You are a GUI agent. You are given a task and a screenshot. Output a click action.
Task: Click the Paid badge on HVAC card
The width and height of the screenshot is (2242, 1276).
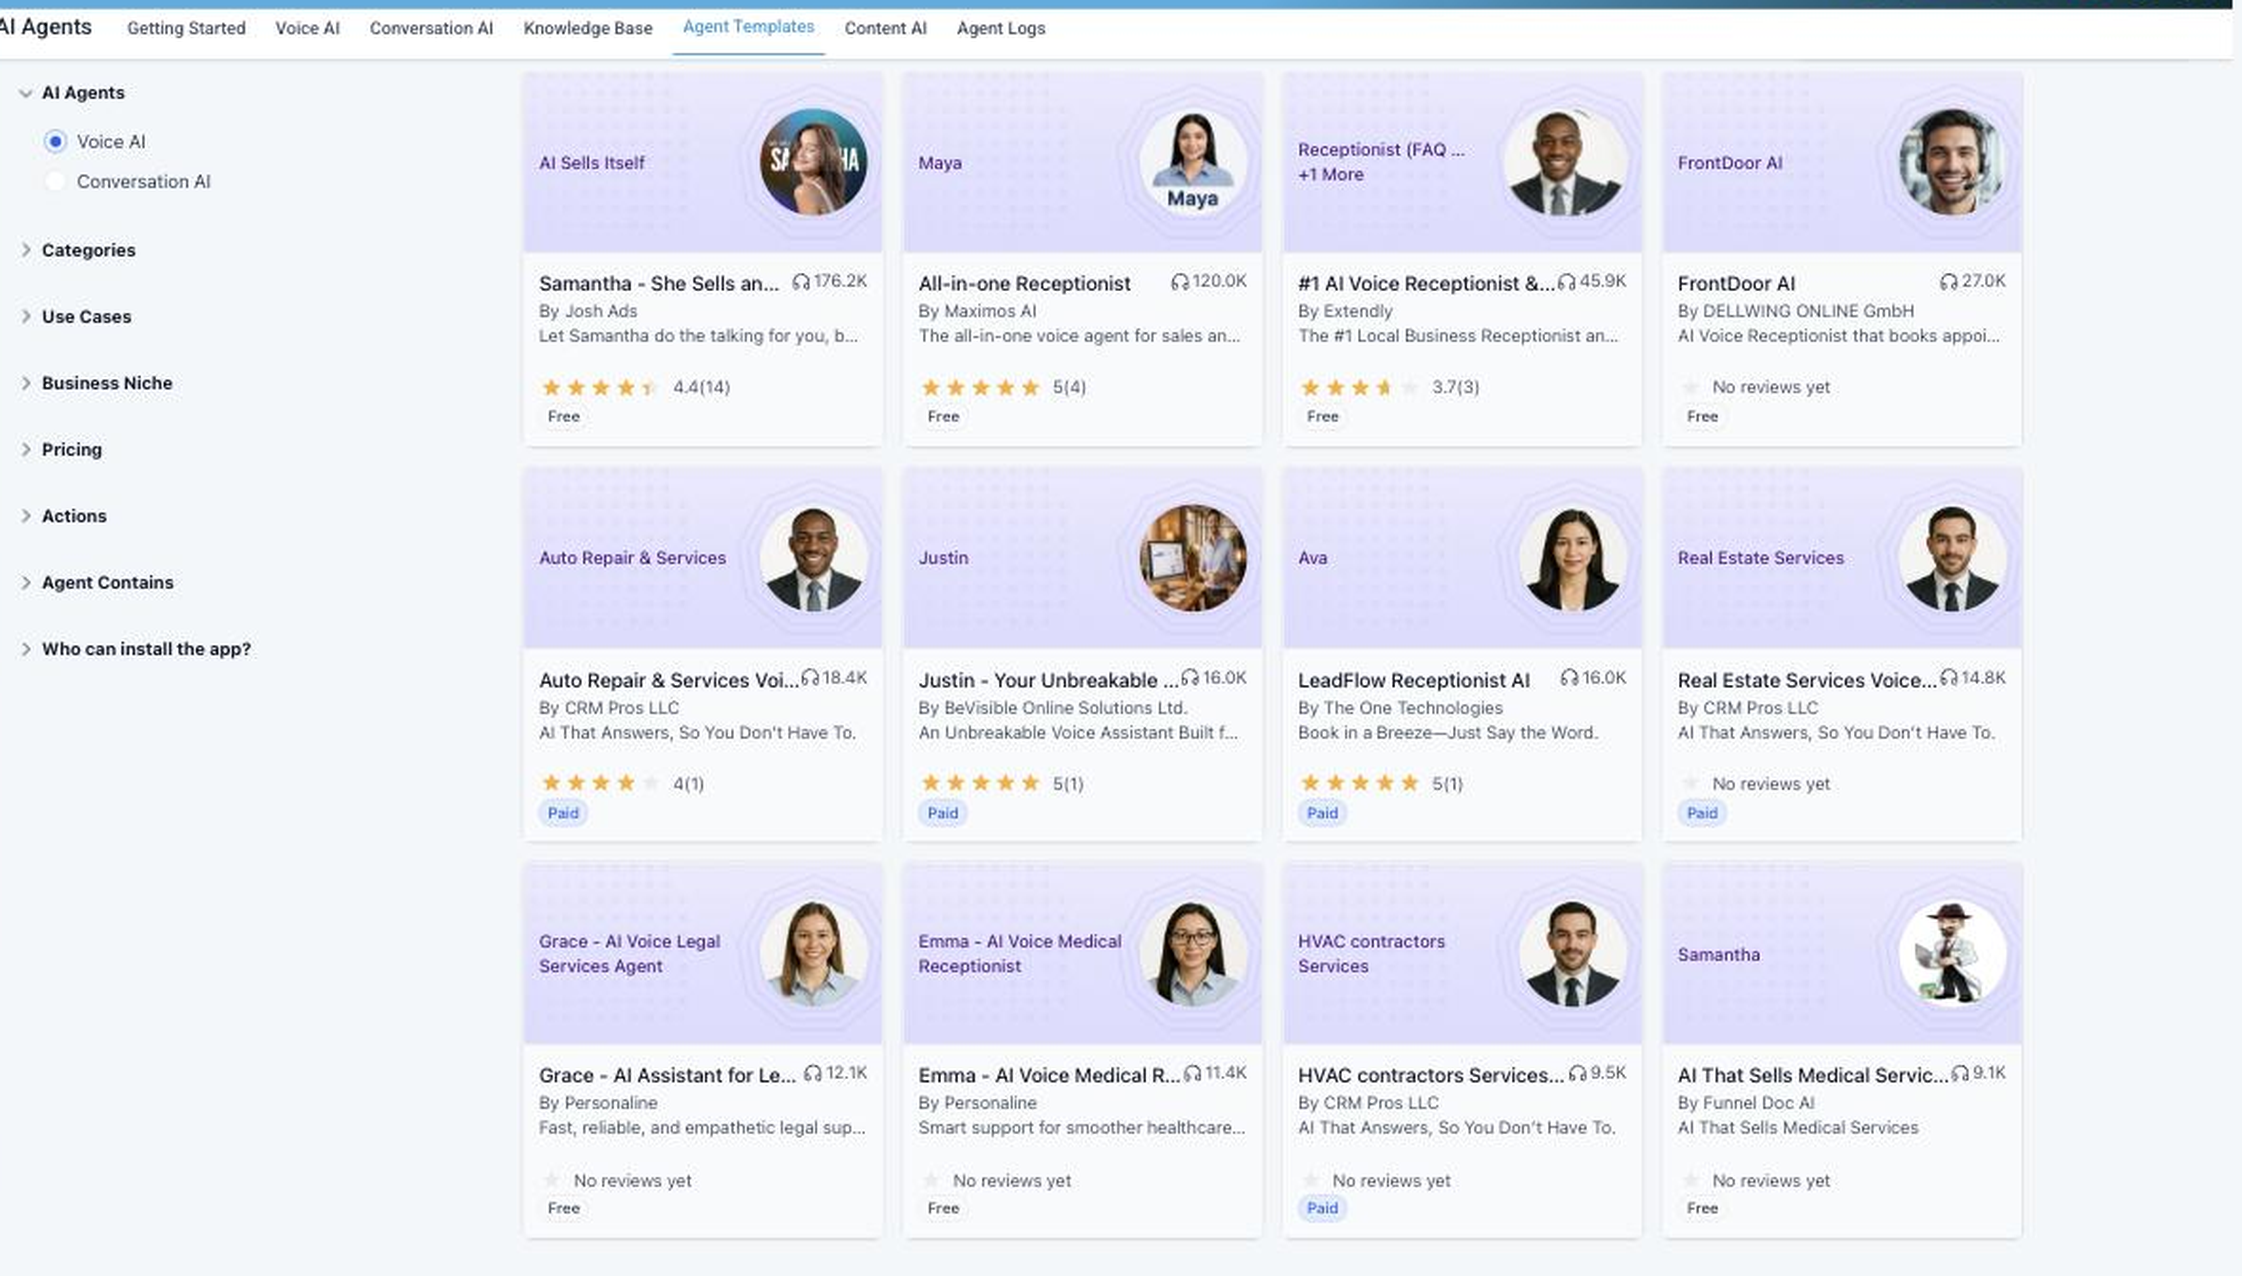pyautogui.click(x=1322, y=1208)
